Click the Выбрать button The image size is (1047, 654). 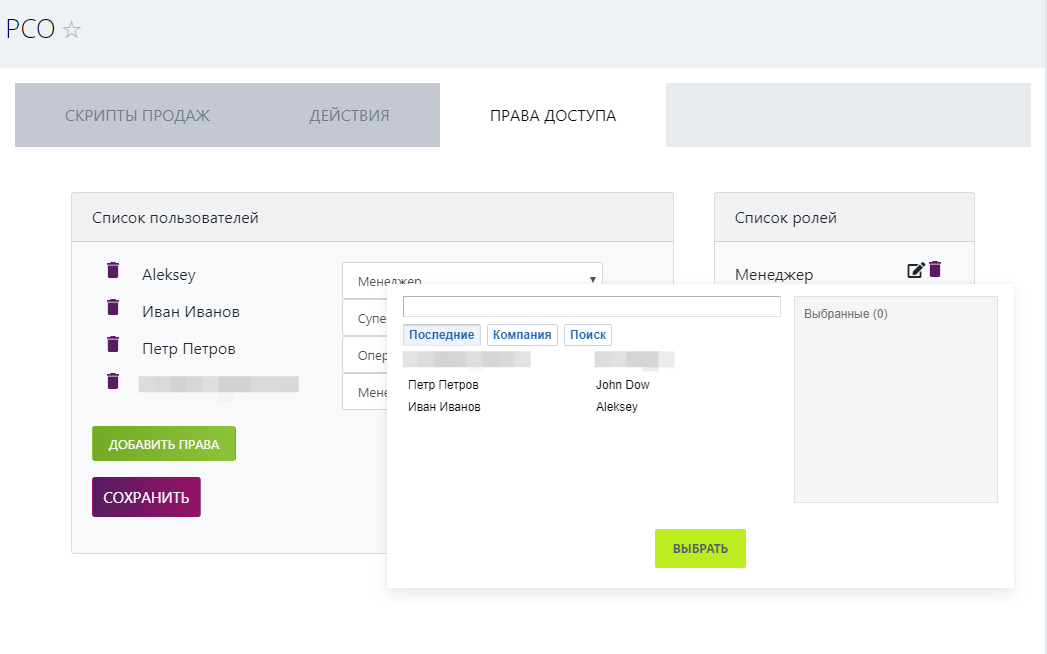click(700, 548)
